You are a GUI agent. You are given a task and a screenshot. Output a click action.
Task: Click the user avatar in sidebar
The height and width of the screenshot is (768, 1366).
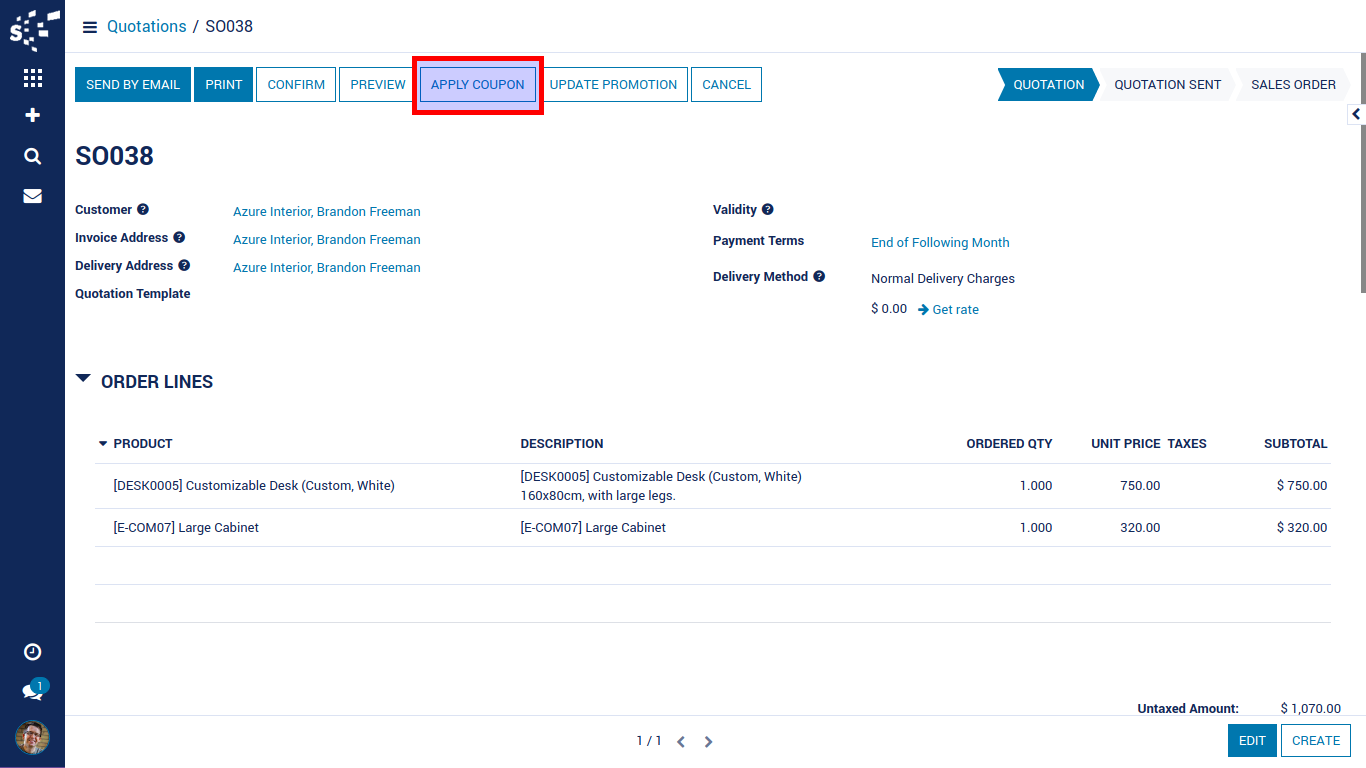click(x=32, y=738)
